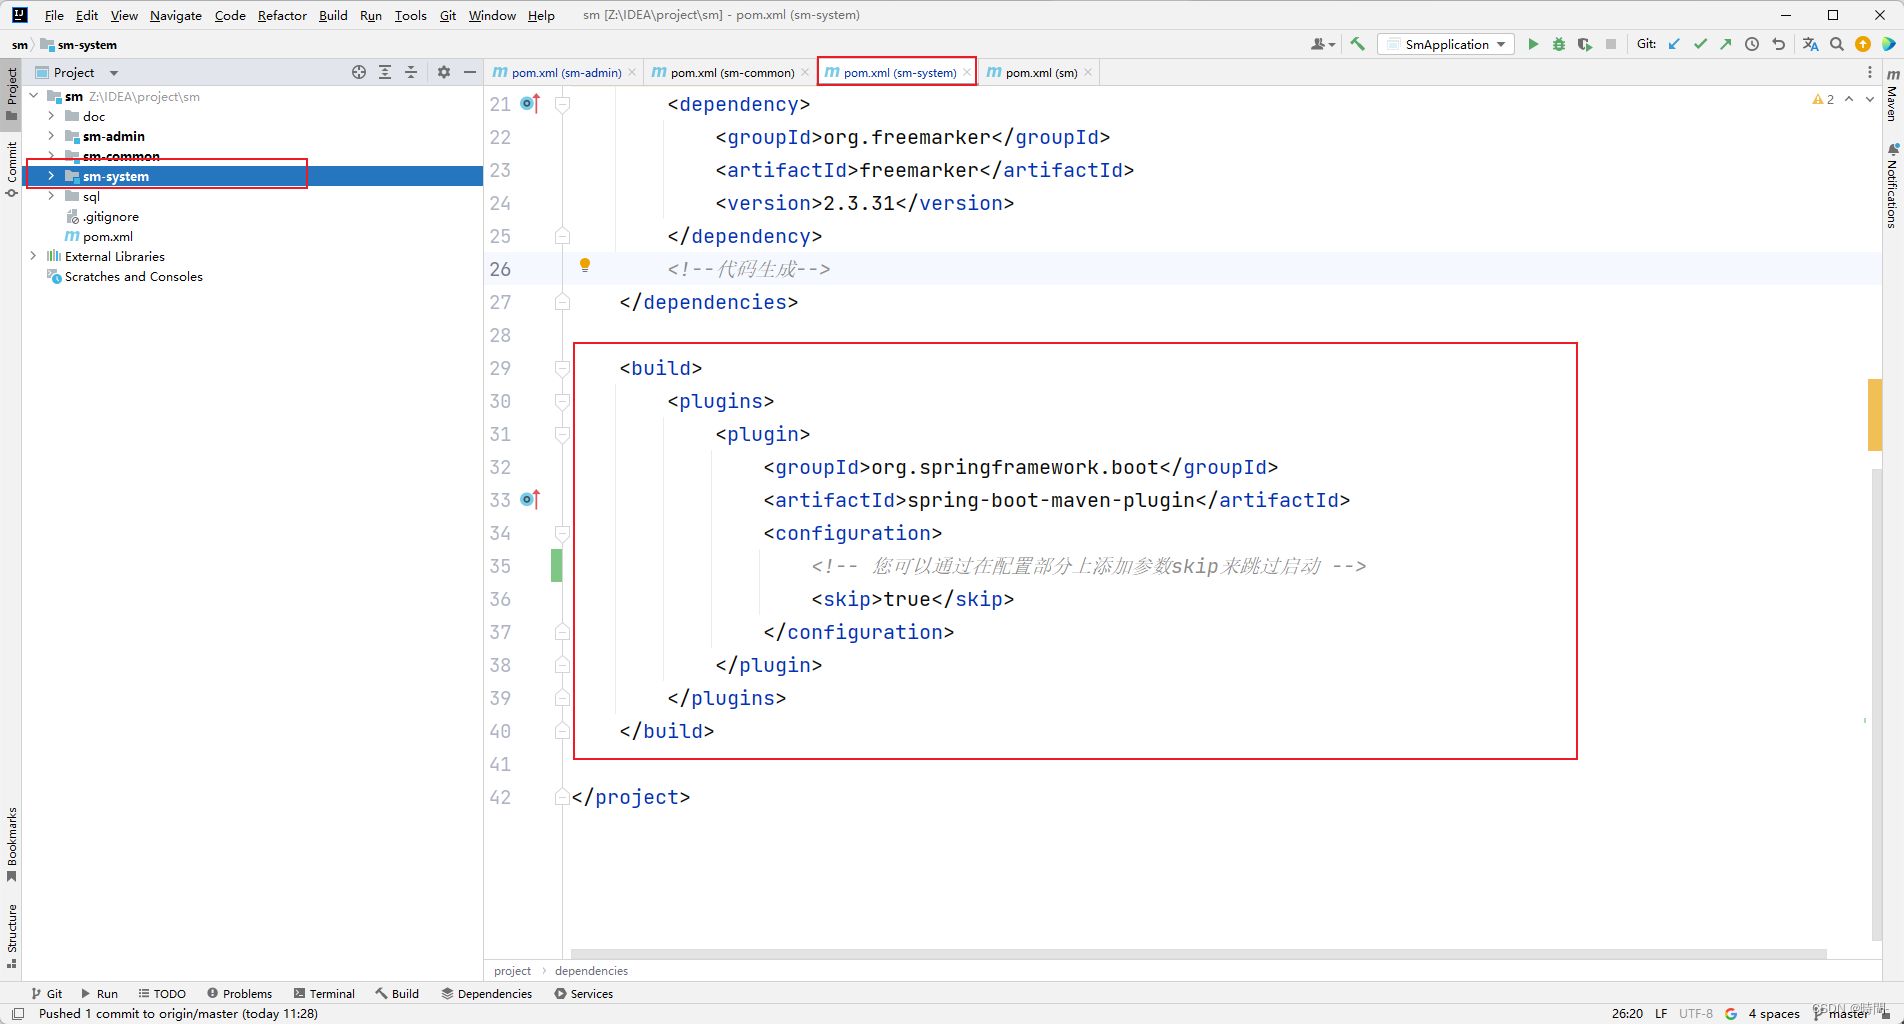This screenshot has height=1024, width=1904.
Task: Fold the build tag at line 29
Action: click(562, 368)
